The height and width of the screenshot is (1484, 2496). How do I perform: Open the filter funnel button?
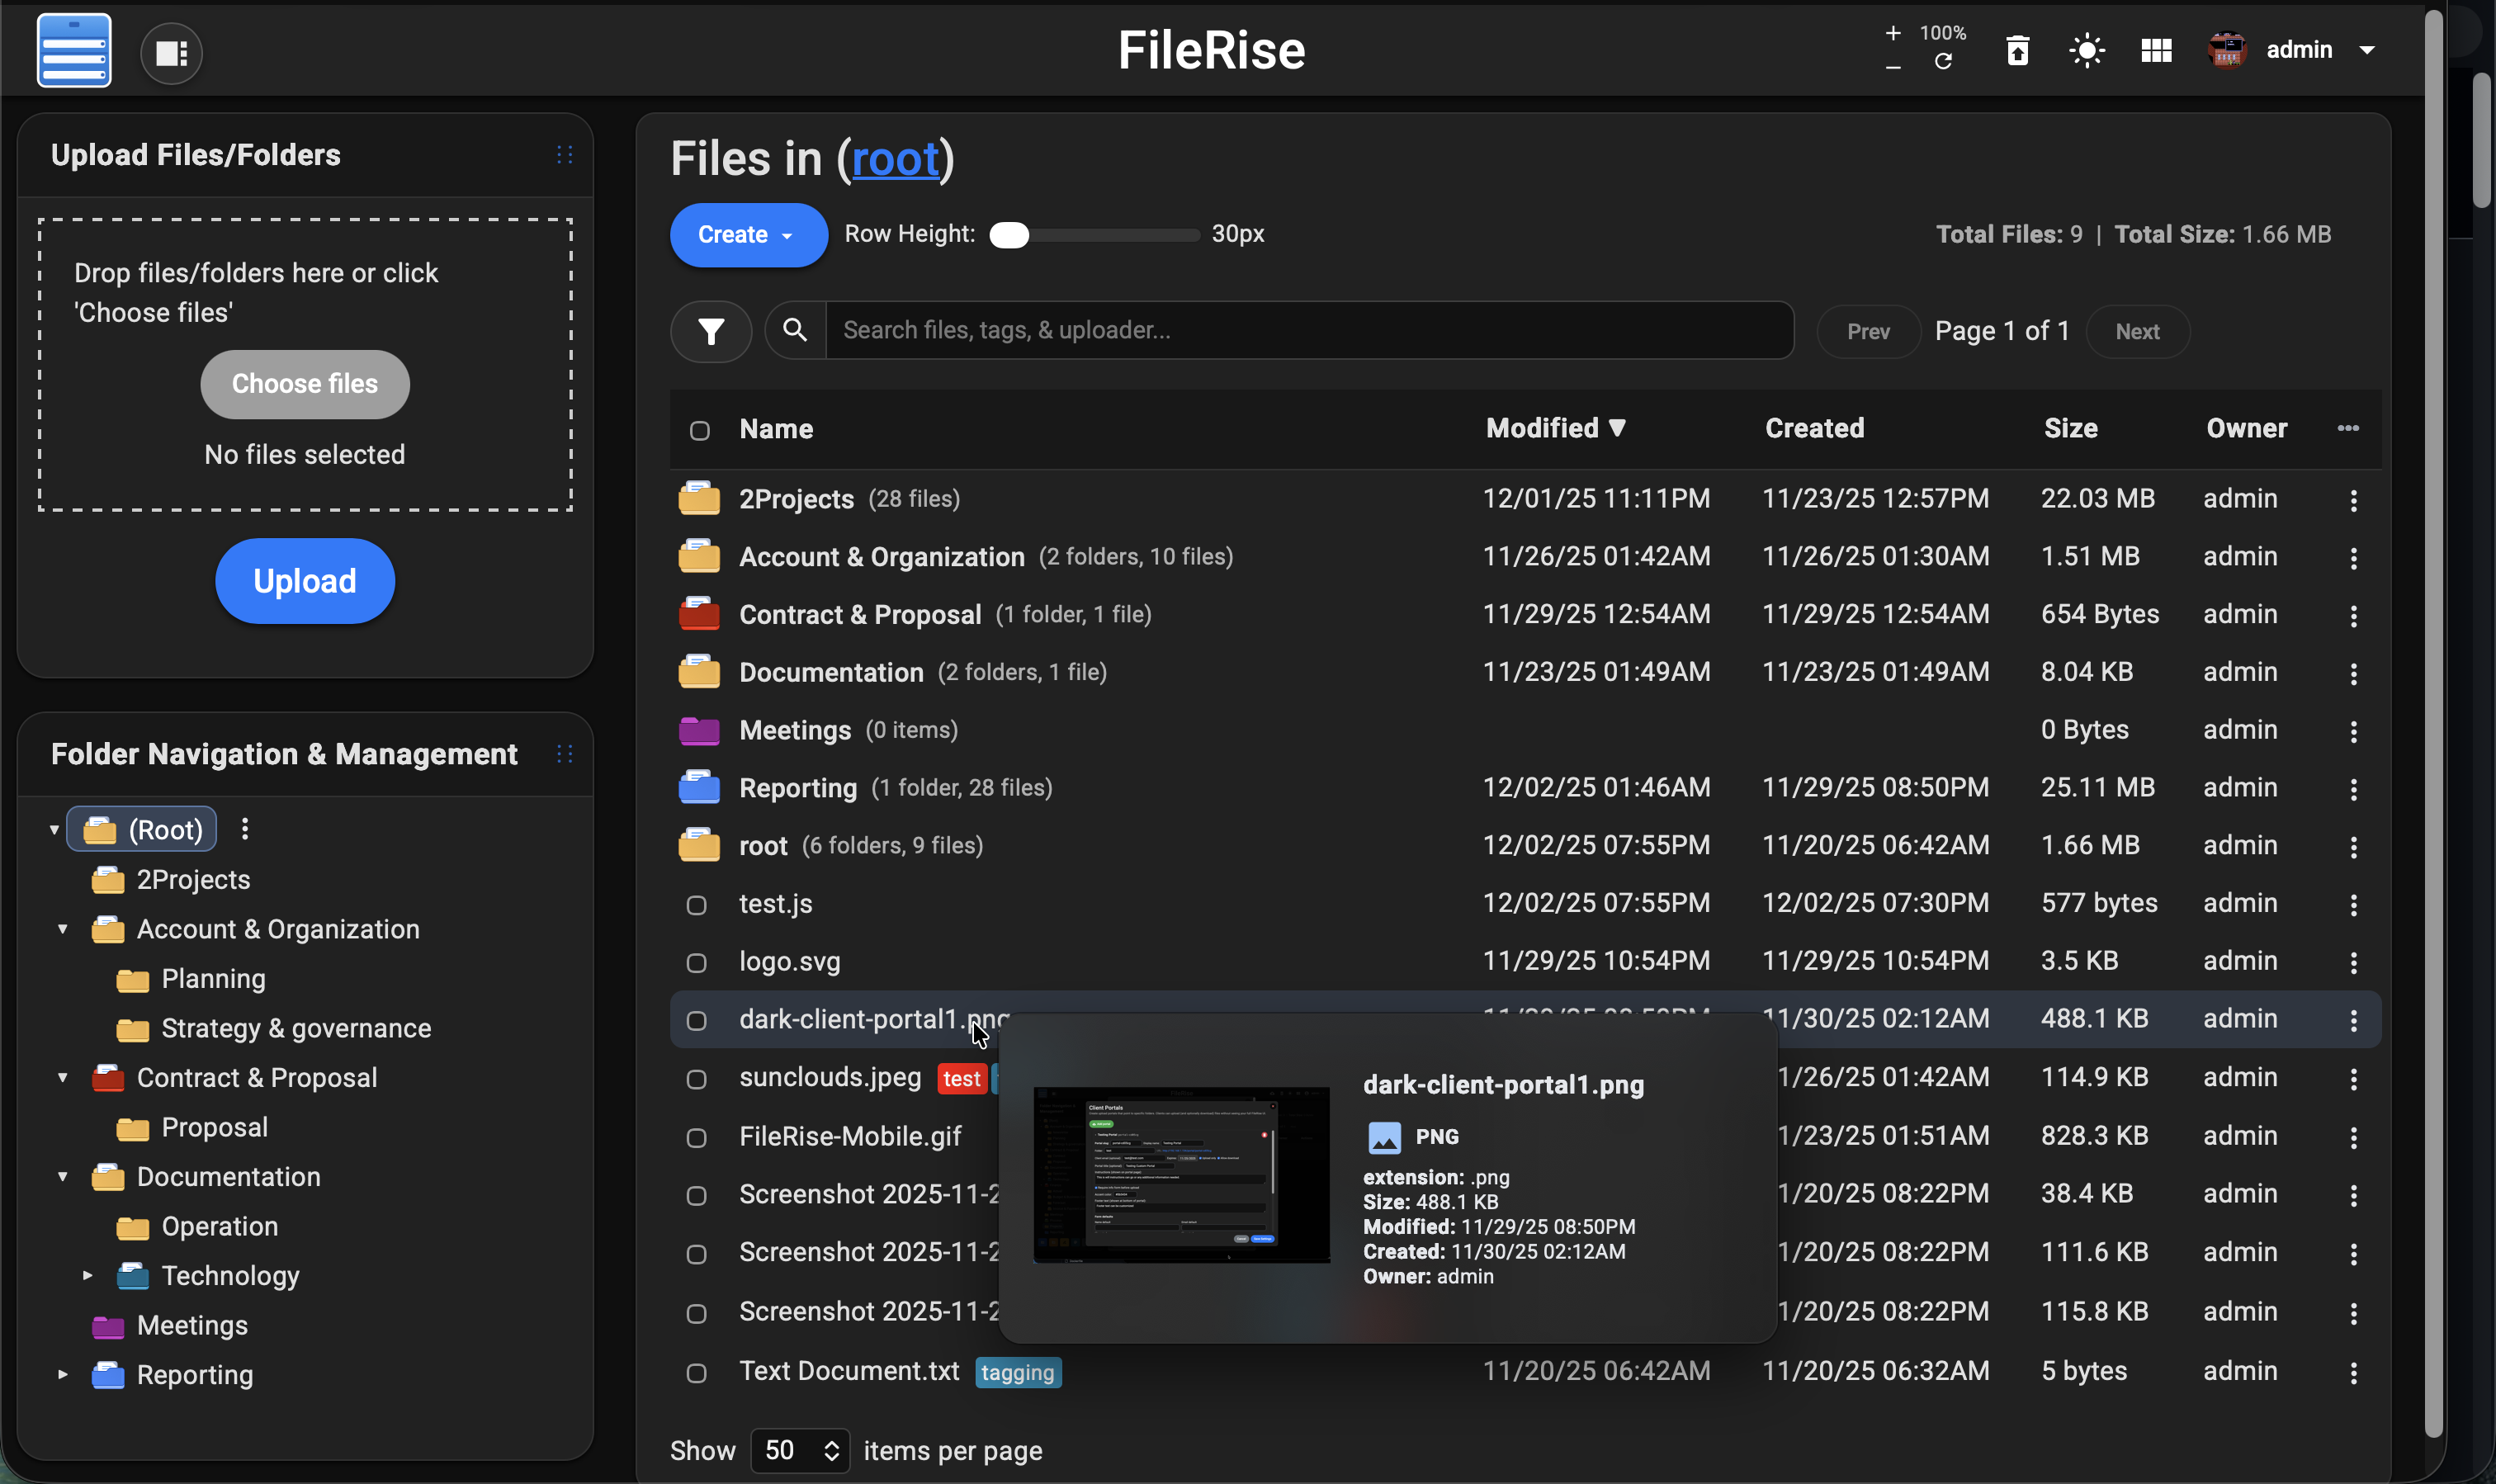[x=711, y=331]
